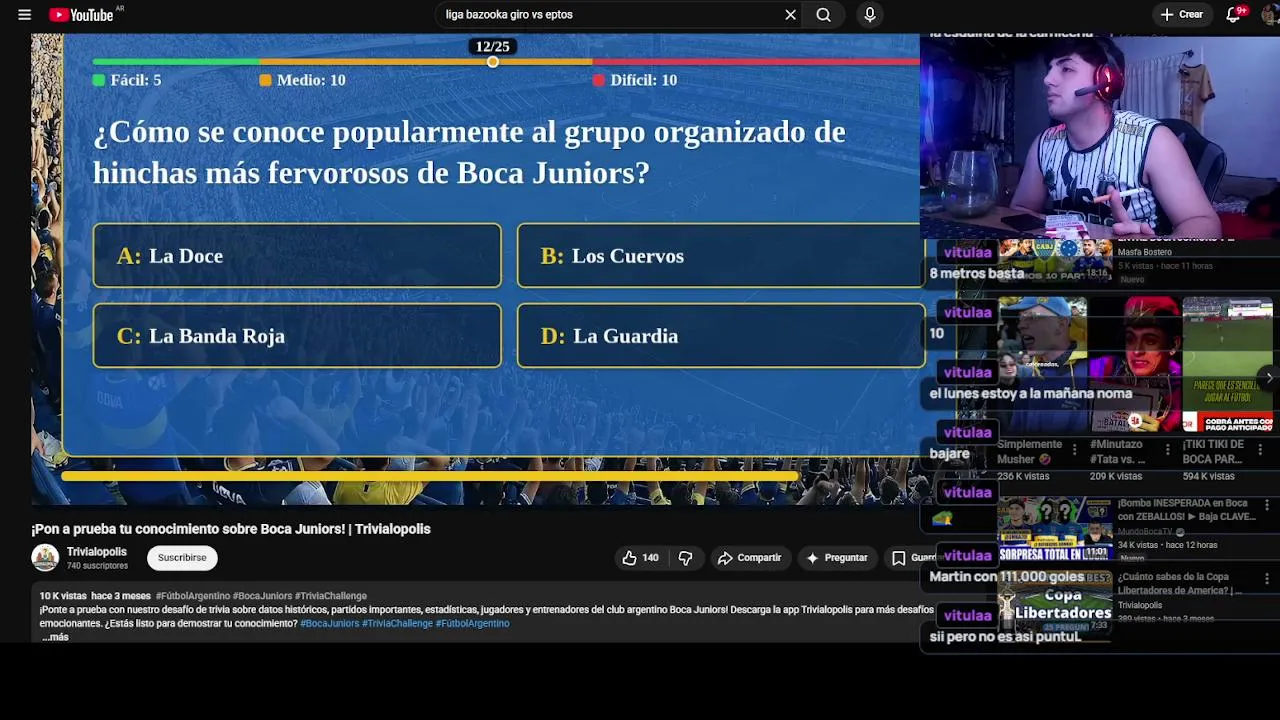Click the Suscribirse button
Image resolution: width=1280 pixels, height=720 pixels.
click(182, 558)
